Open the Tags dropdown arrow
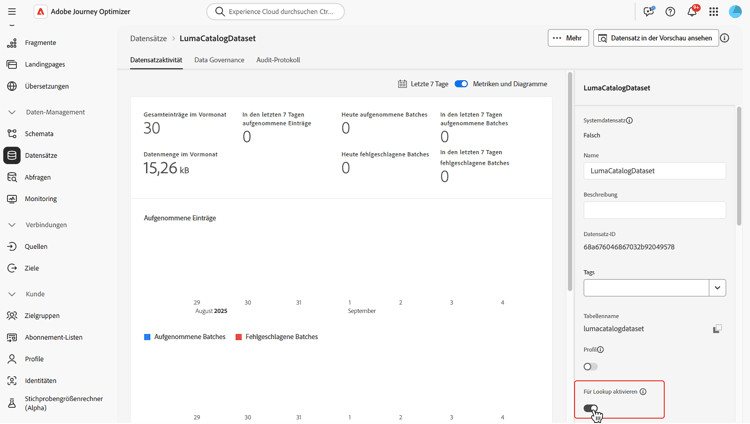 (717, 288)
